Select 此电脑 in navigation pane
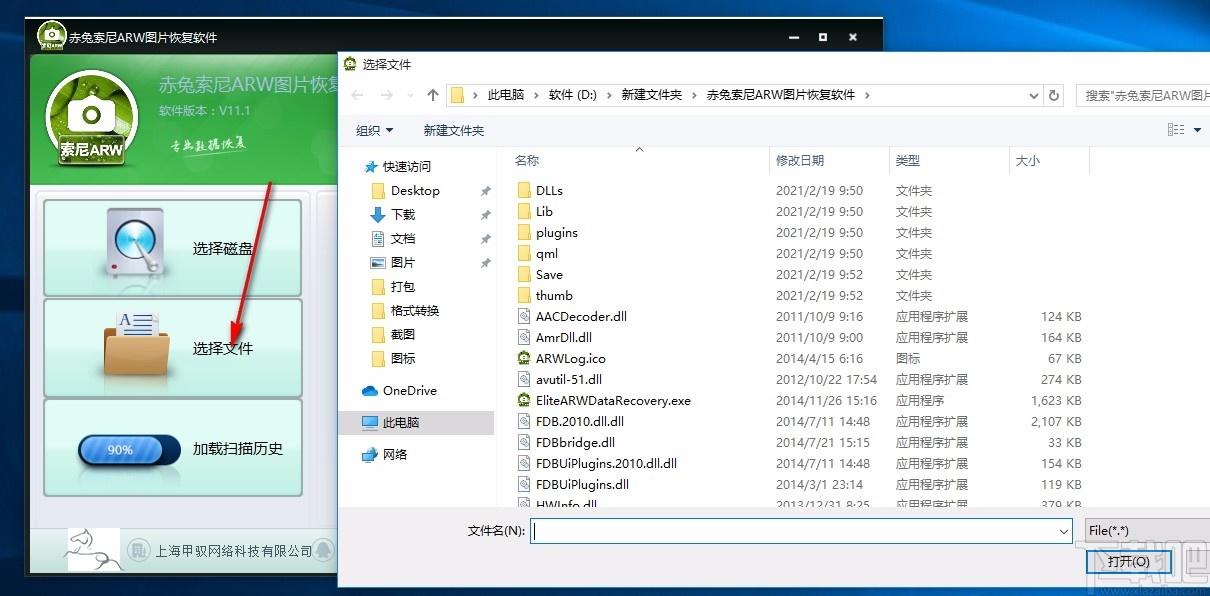 pyautogui.click(x=416, y=422)
